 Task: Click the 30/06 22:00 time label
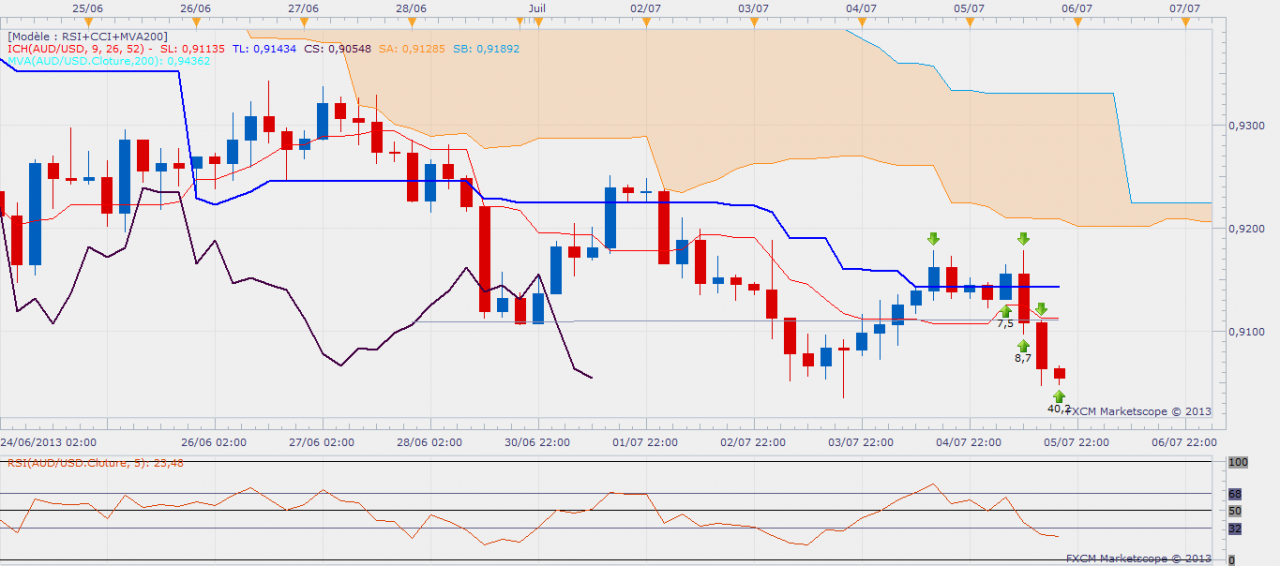tap(539, 441)
